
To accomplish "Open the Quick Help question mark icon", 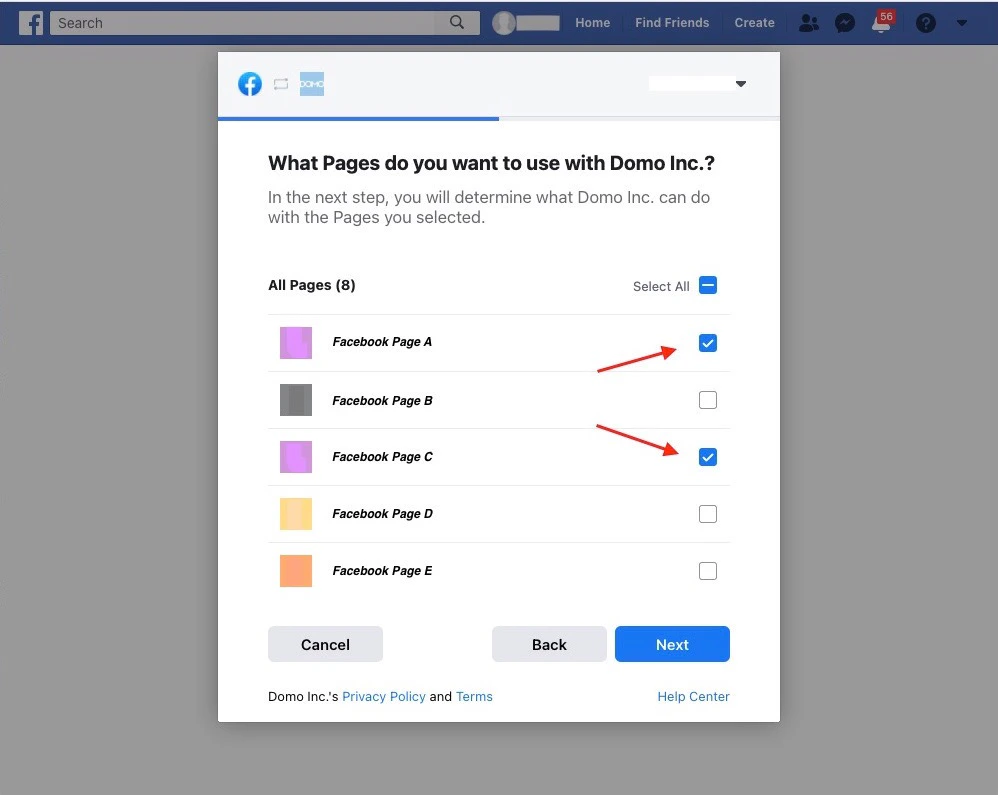I will tap(925, 23).
